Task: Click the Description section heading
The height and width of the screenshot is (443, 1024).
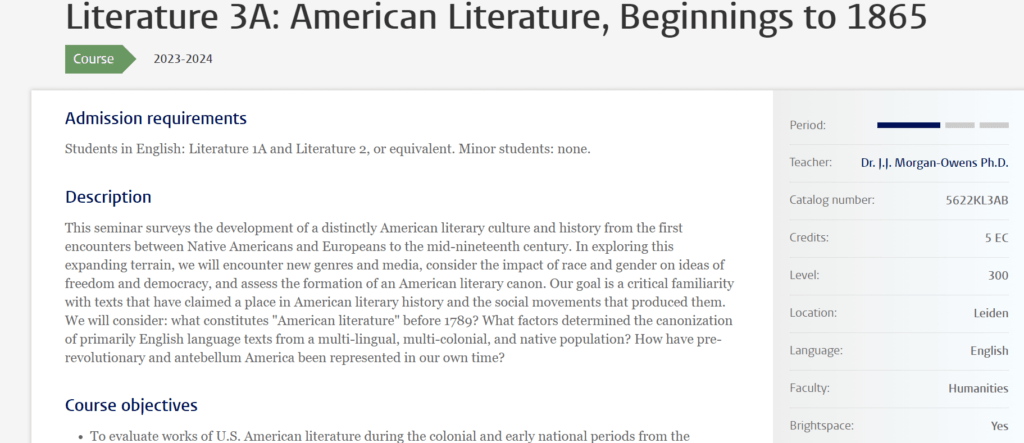Action: (108, 197)
